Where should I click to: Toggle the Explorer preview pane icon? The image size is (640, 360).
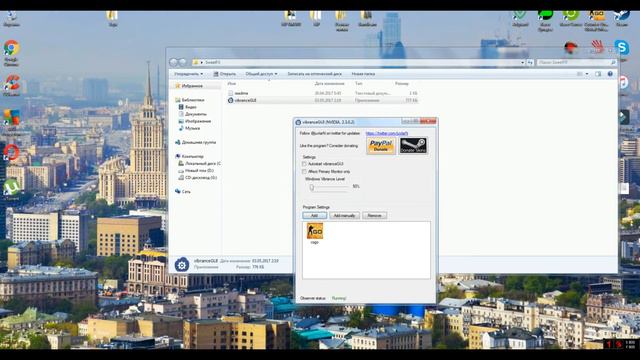598,74
